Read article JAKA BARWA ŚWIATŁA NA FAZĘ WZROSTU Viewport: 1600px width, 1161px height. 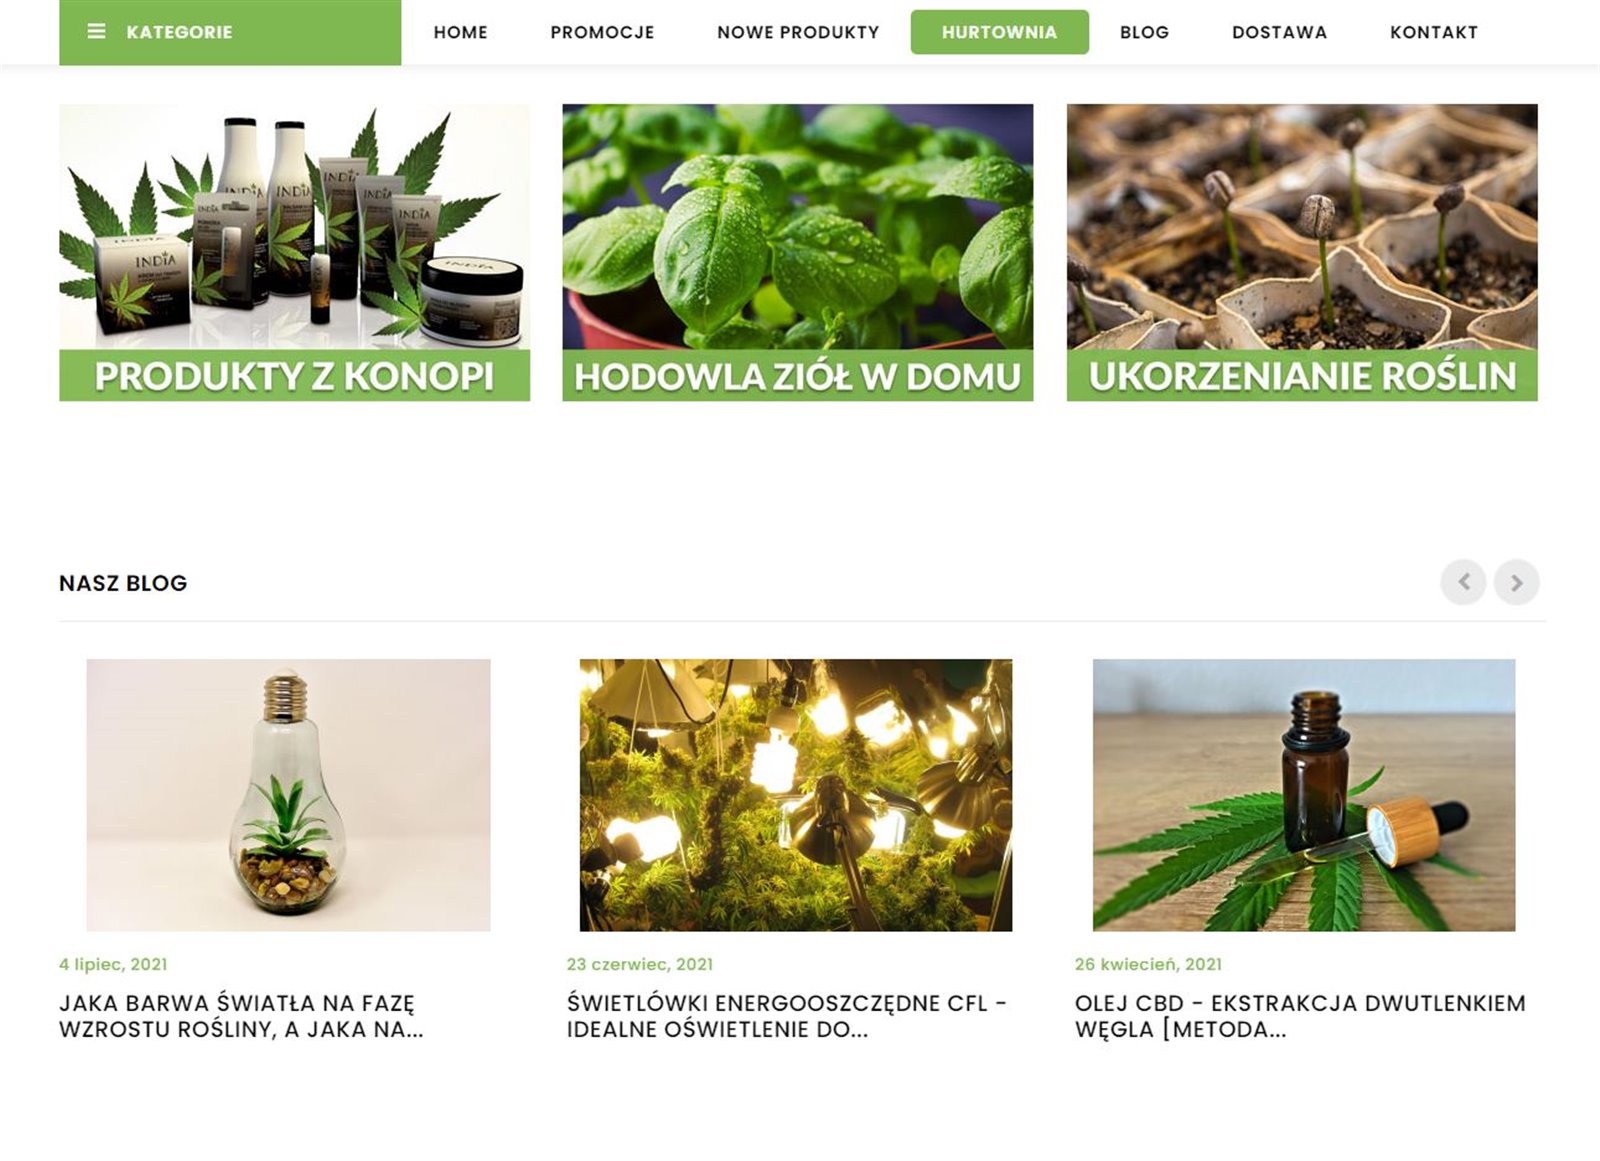pyautogui.click(x=241, y=1016)
